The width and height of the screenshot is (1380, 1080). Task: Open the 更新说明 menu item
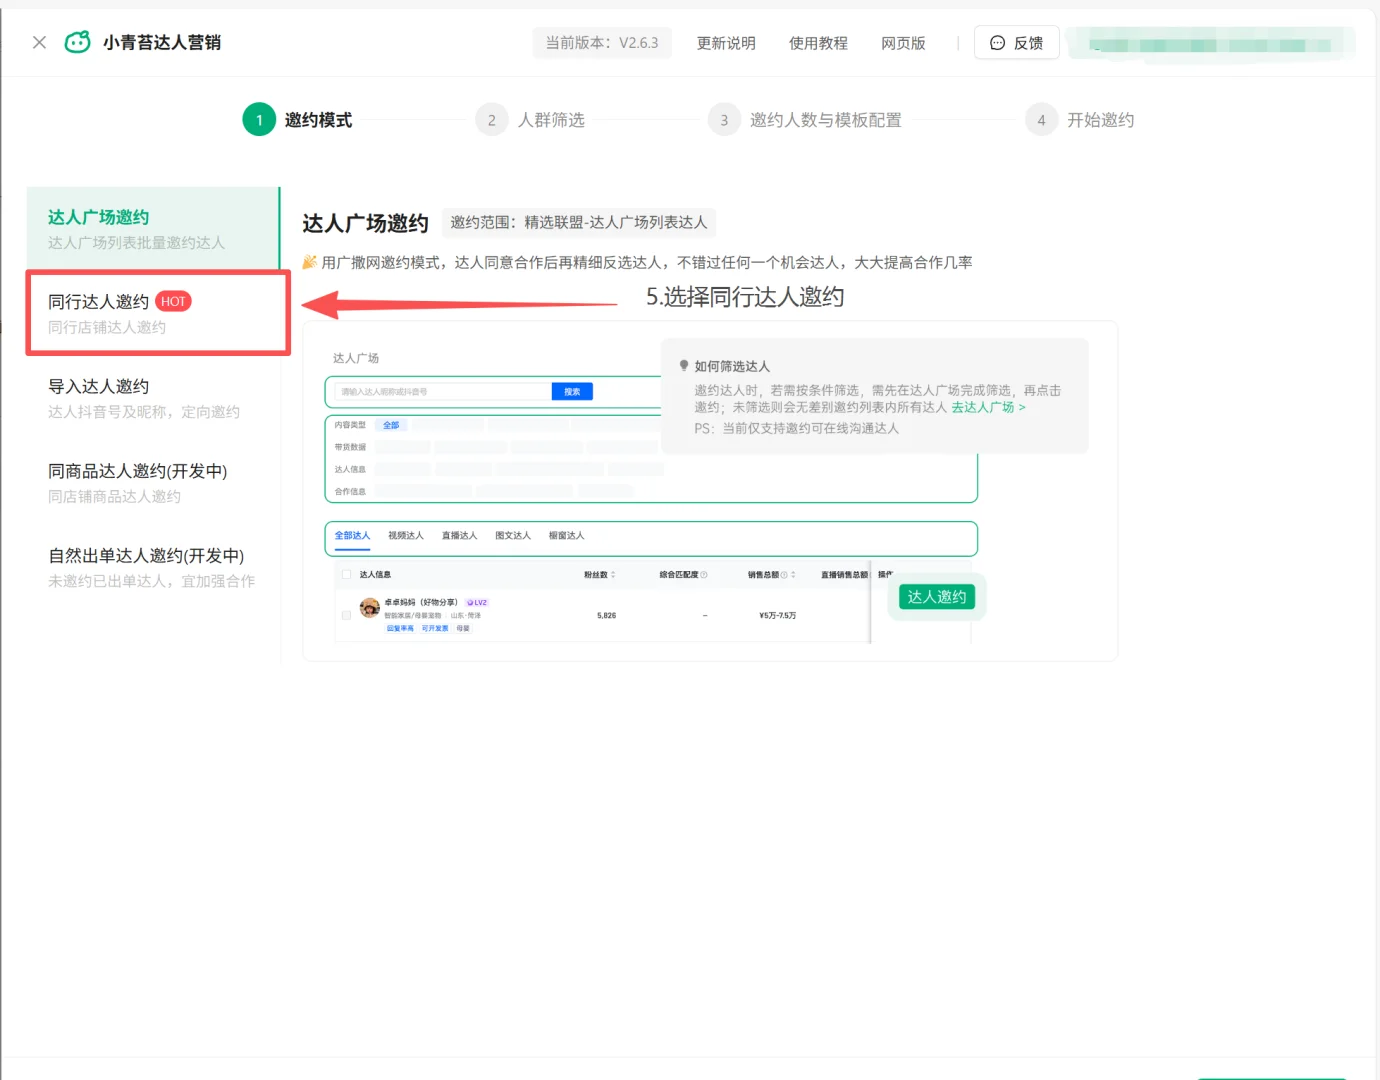[x=726, y=43]
